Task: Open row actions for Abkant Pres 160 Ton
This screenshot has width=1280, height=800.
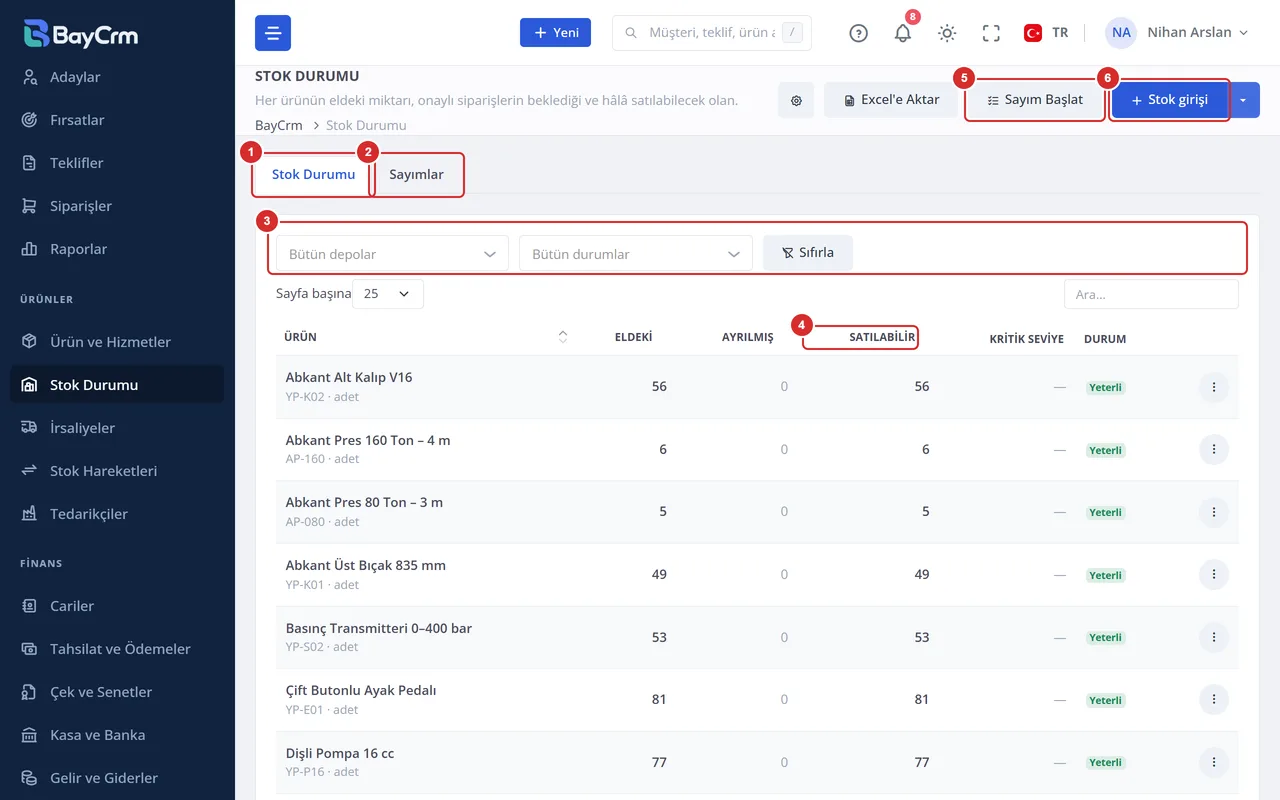Action: [1213, 450]
